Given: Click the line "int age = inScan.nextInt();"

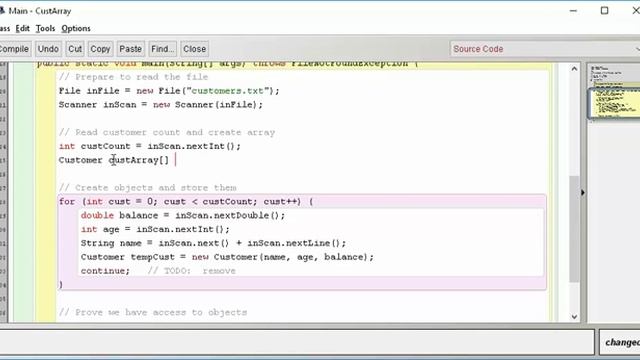Looking at the screenshot, I should pos(155,229).
